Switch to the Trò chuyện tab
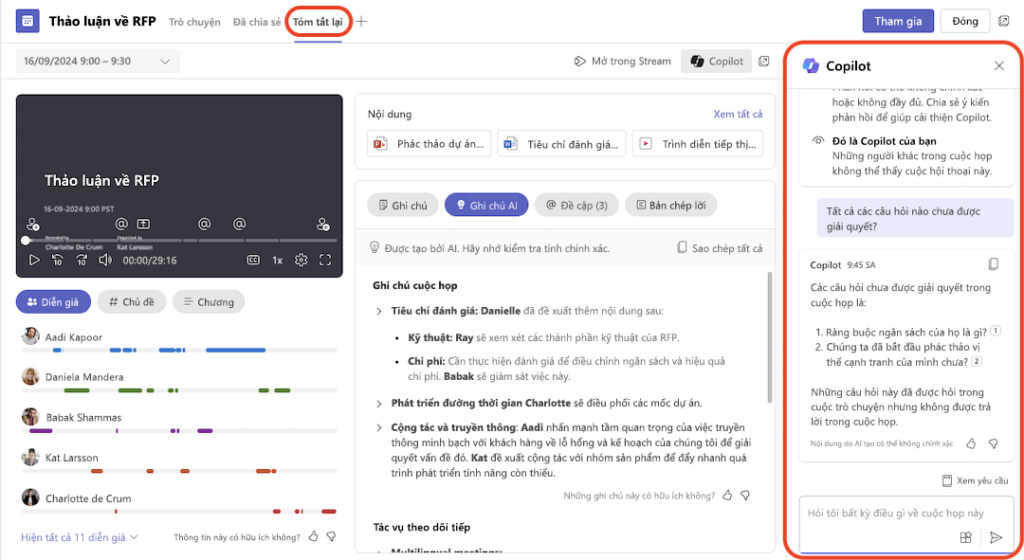The image size is (1024, 560). coord(194,21)
